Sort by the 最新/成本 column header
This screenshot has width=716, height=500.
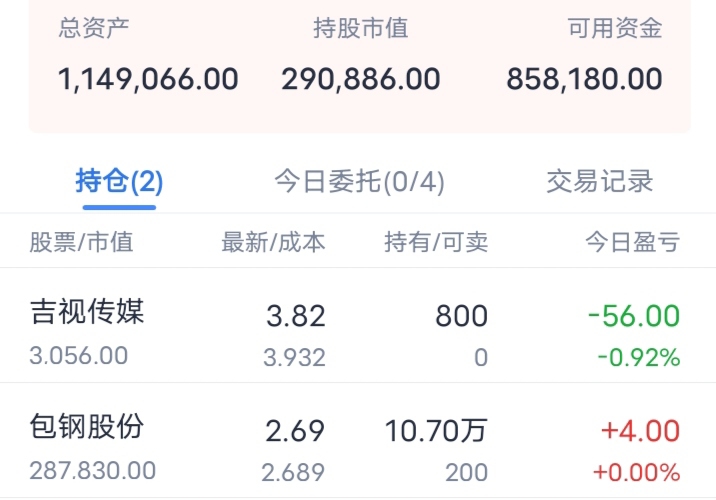(x=273, y=242)
